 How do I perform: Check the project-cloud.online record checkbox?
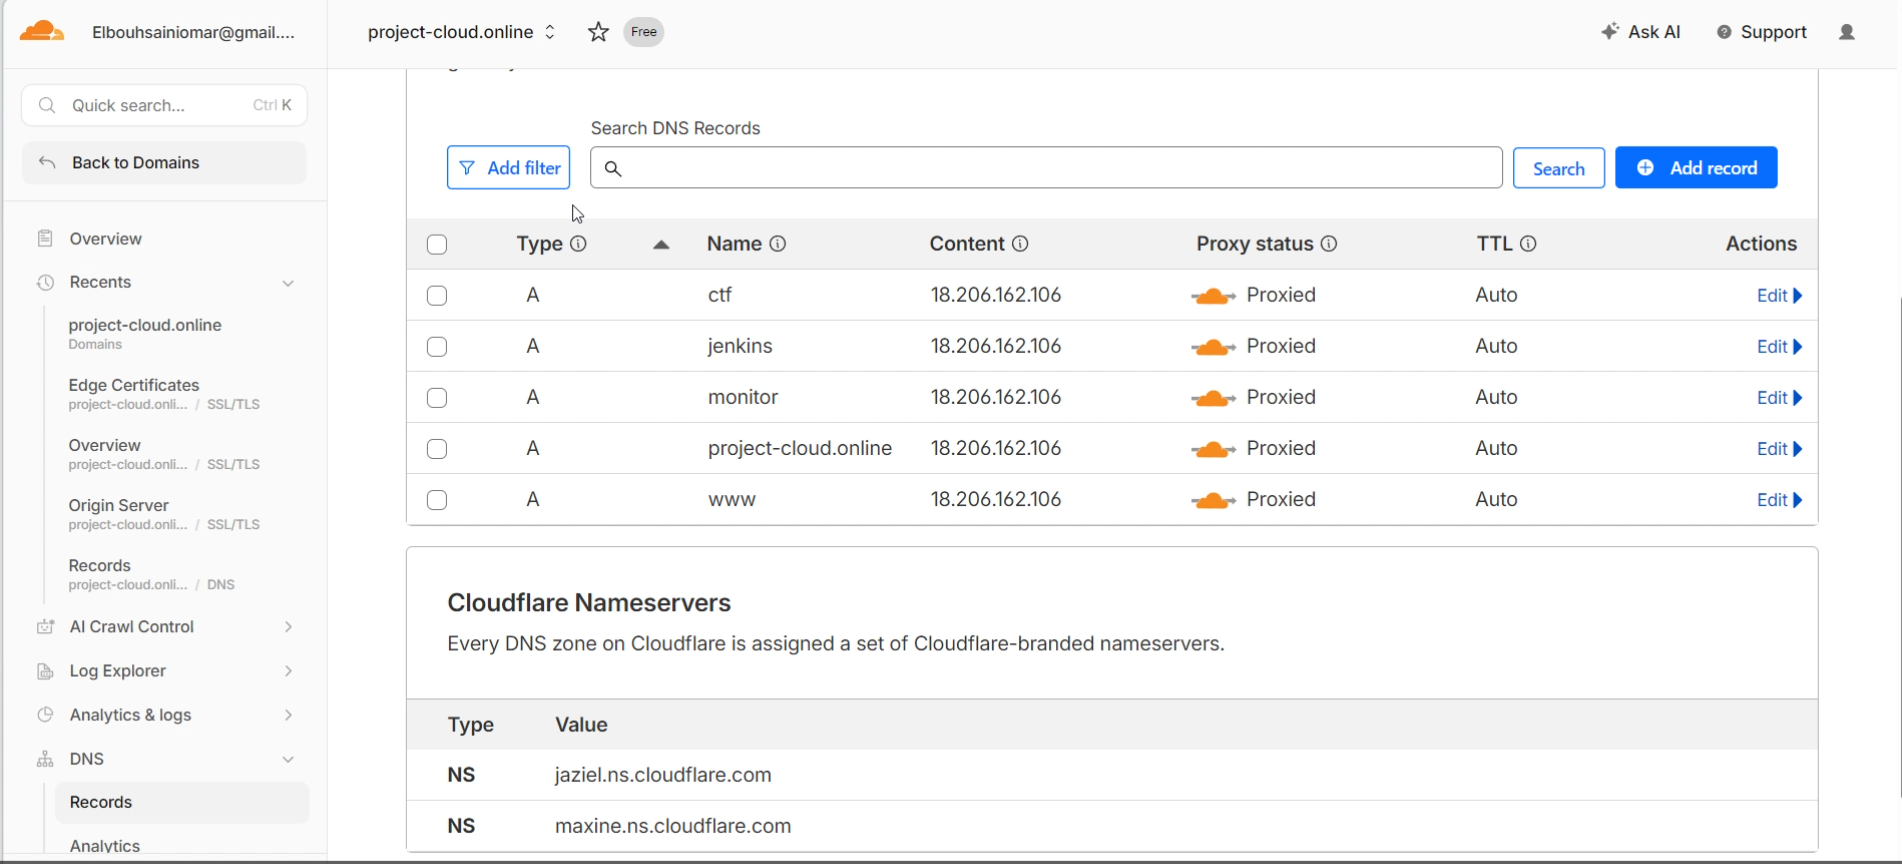coord(437,449)
